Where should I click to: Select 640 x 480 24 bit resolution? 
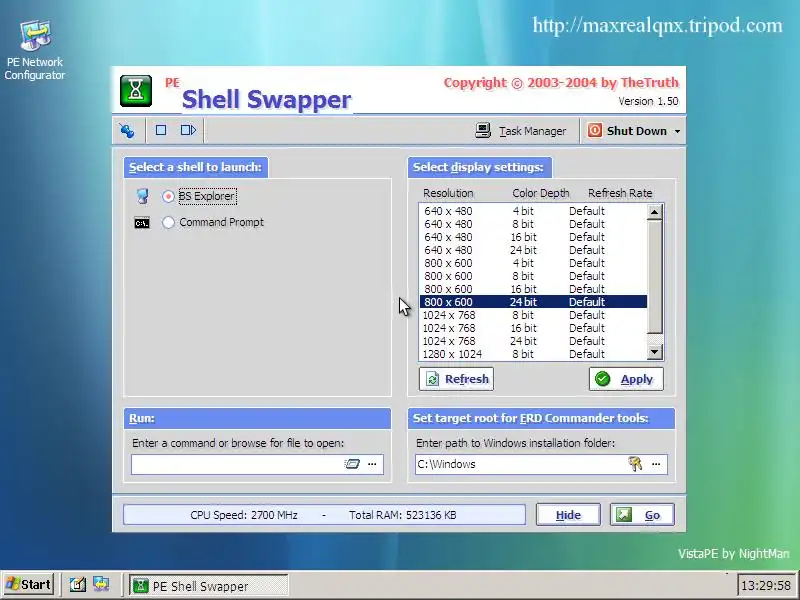coord(533,250)
